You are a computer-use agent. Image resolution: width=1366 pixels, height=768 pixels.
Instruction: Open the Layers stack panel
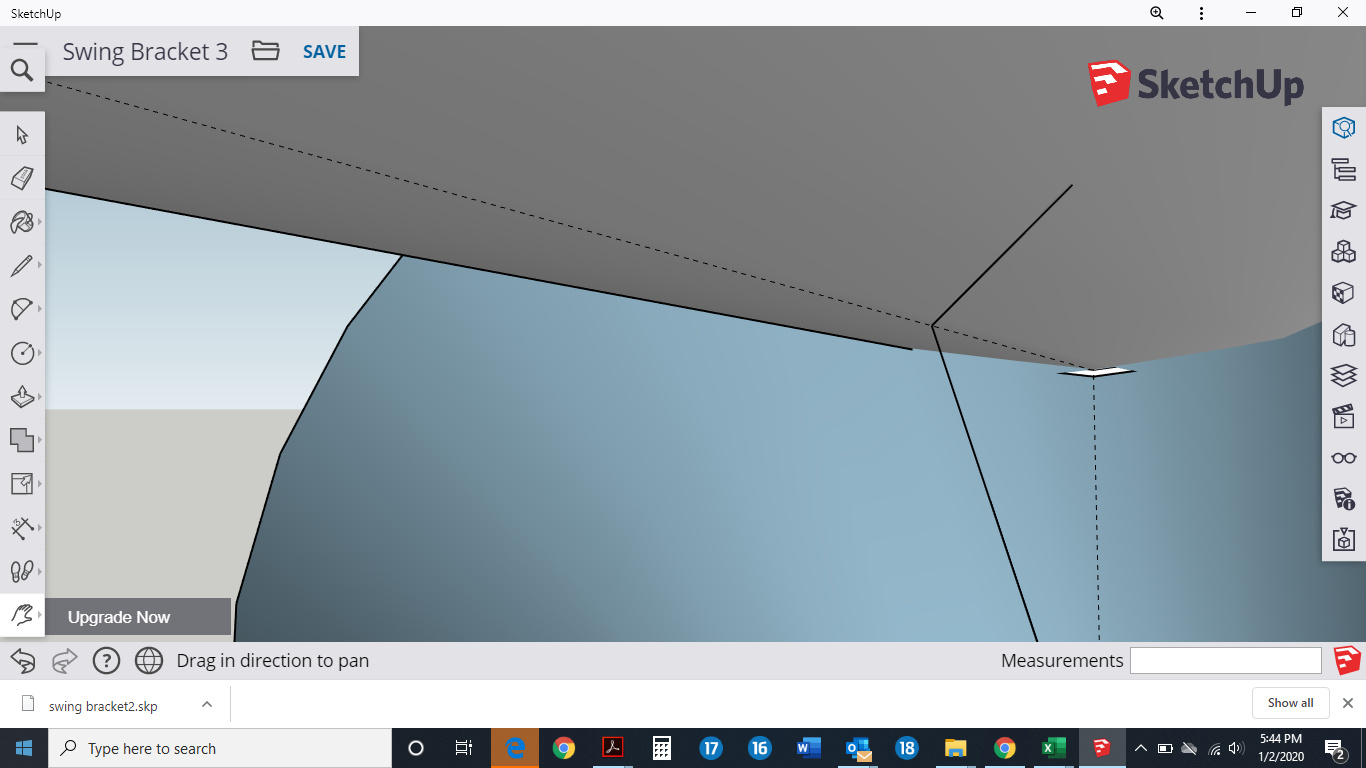1343,375
